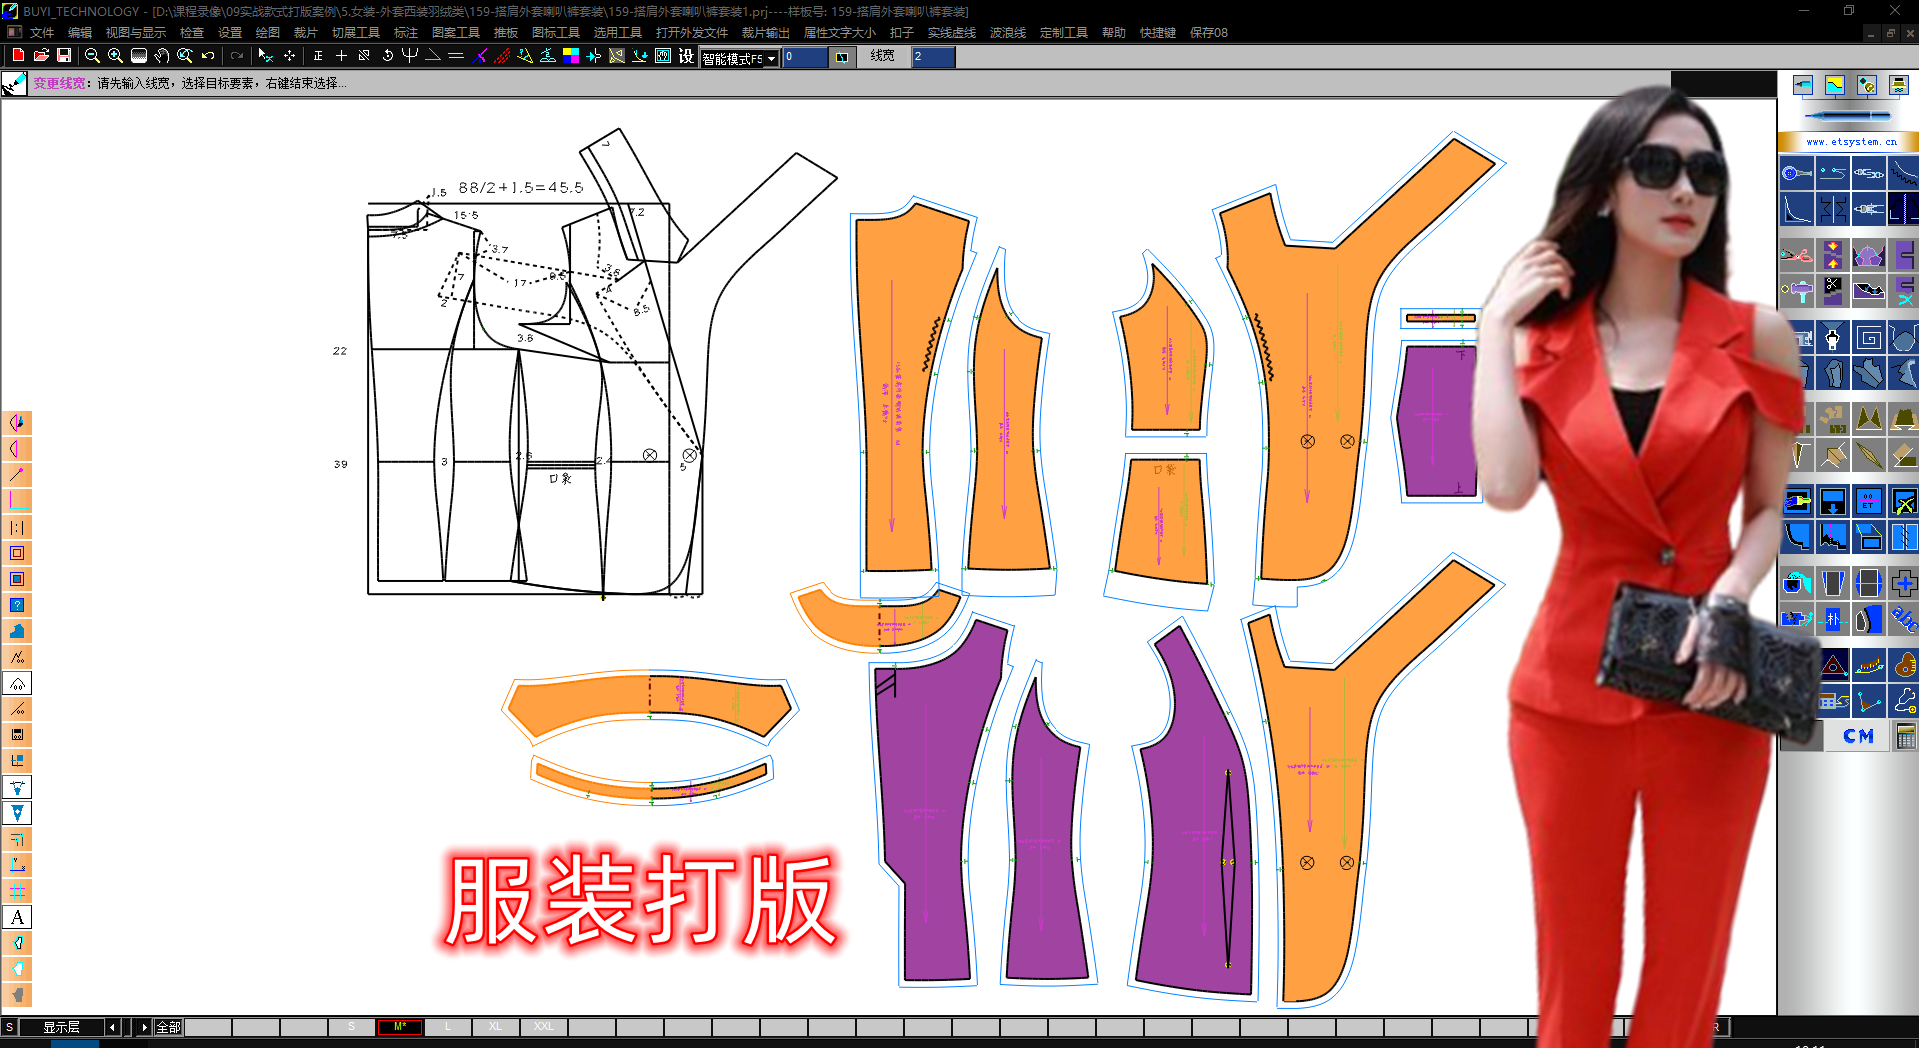Click back arrow next to 显示层
The height and width of the screenshot is (1048, 1919).
click(112, 1026)
